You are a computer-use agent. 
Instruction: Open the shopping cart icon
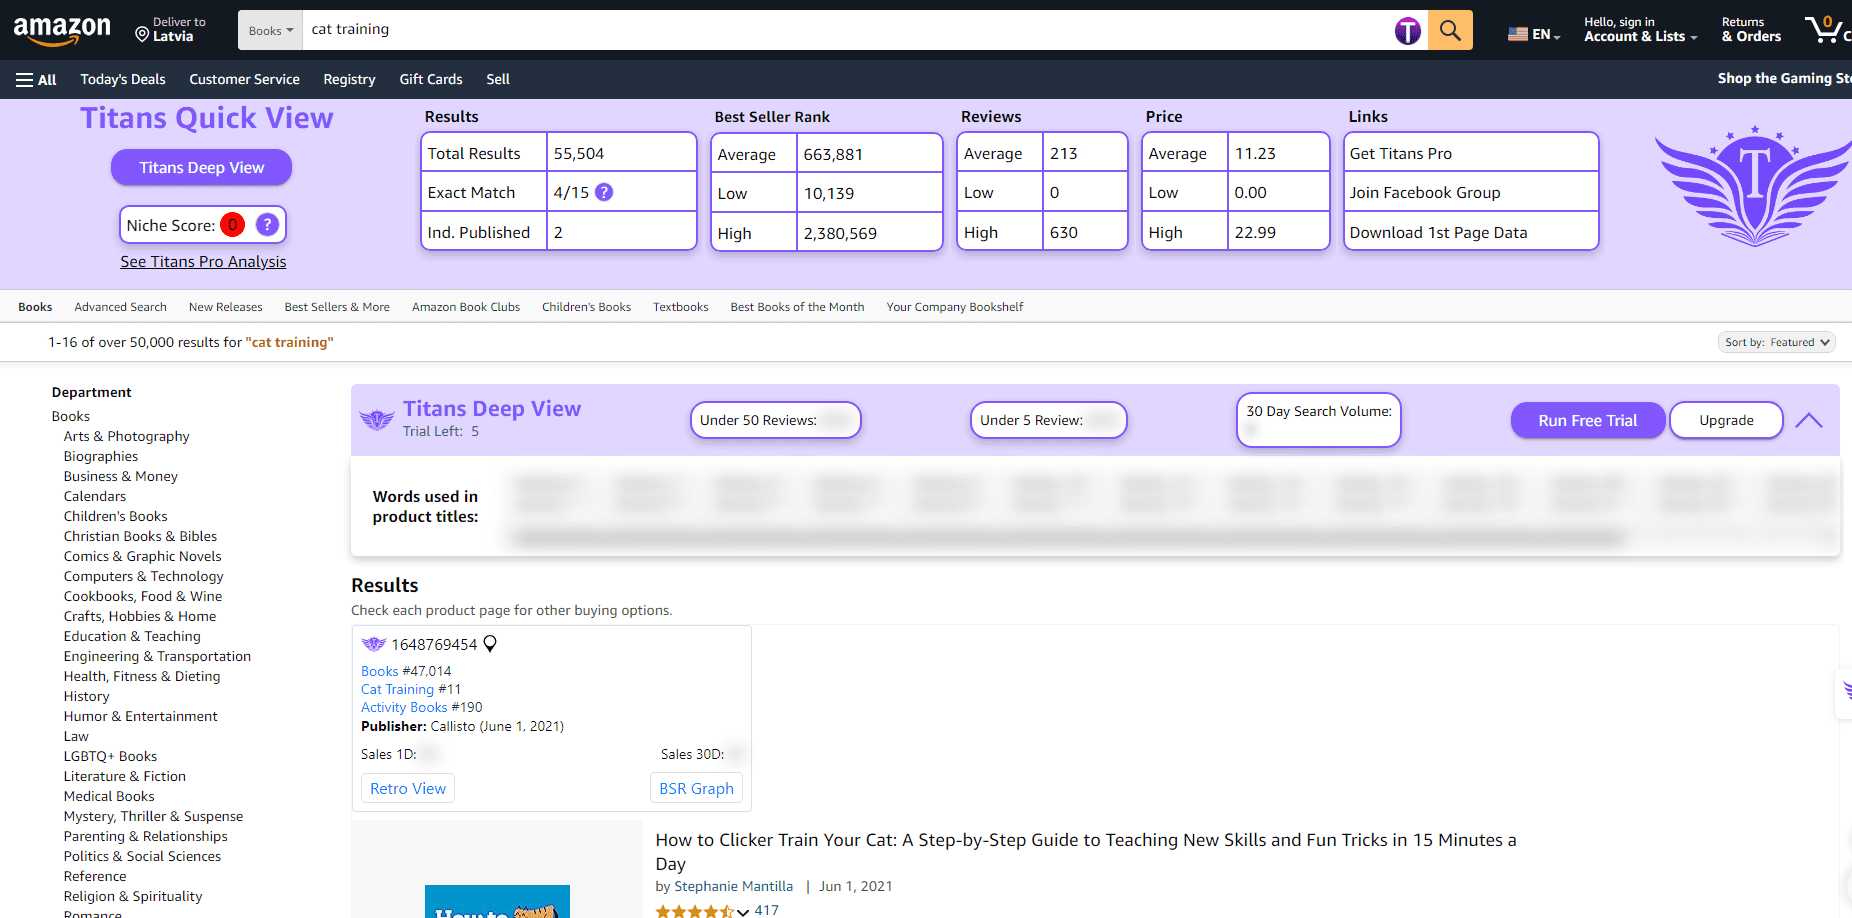point(1826,30)
